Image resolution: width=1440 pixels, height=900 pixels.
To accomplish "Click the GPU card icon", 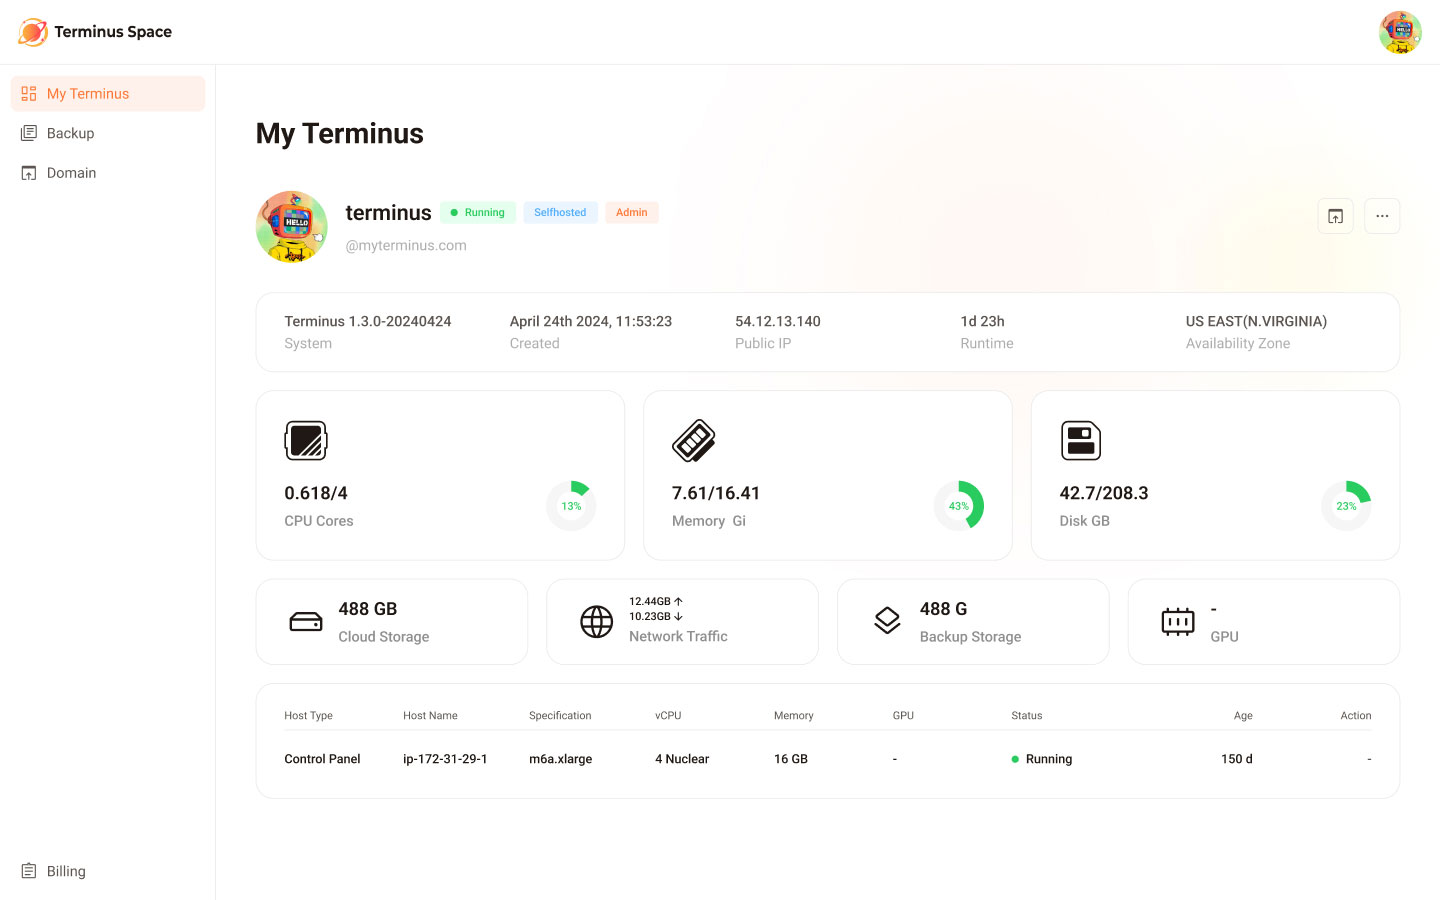I will 1178,622.
